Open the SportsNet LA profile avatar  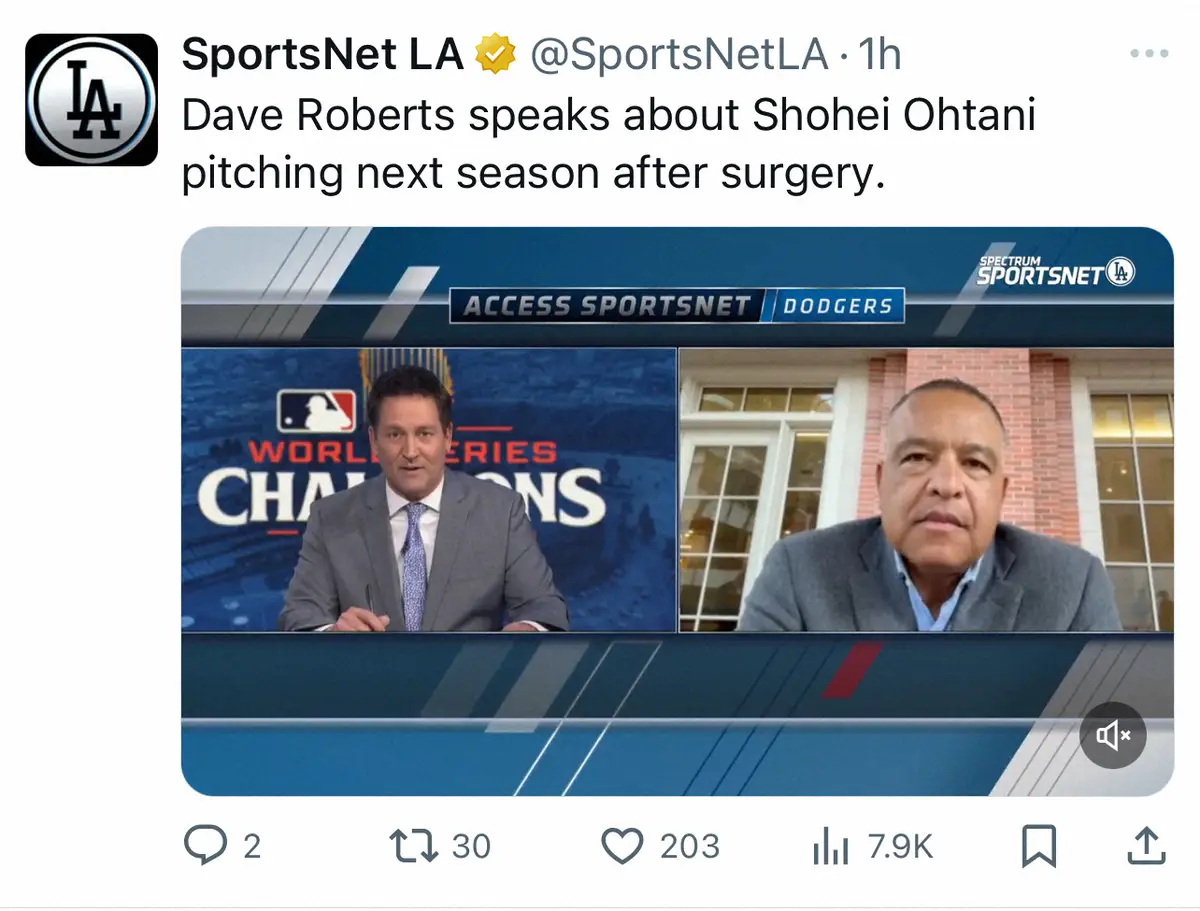click(91, 100)
